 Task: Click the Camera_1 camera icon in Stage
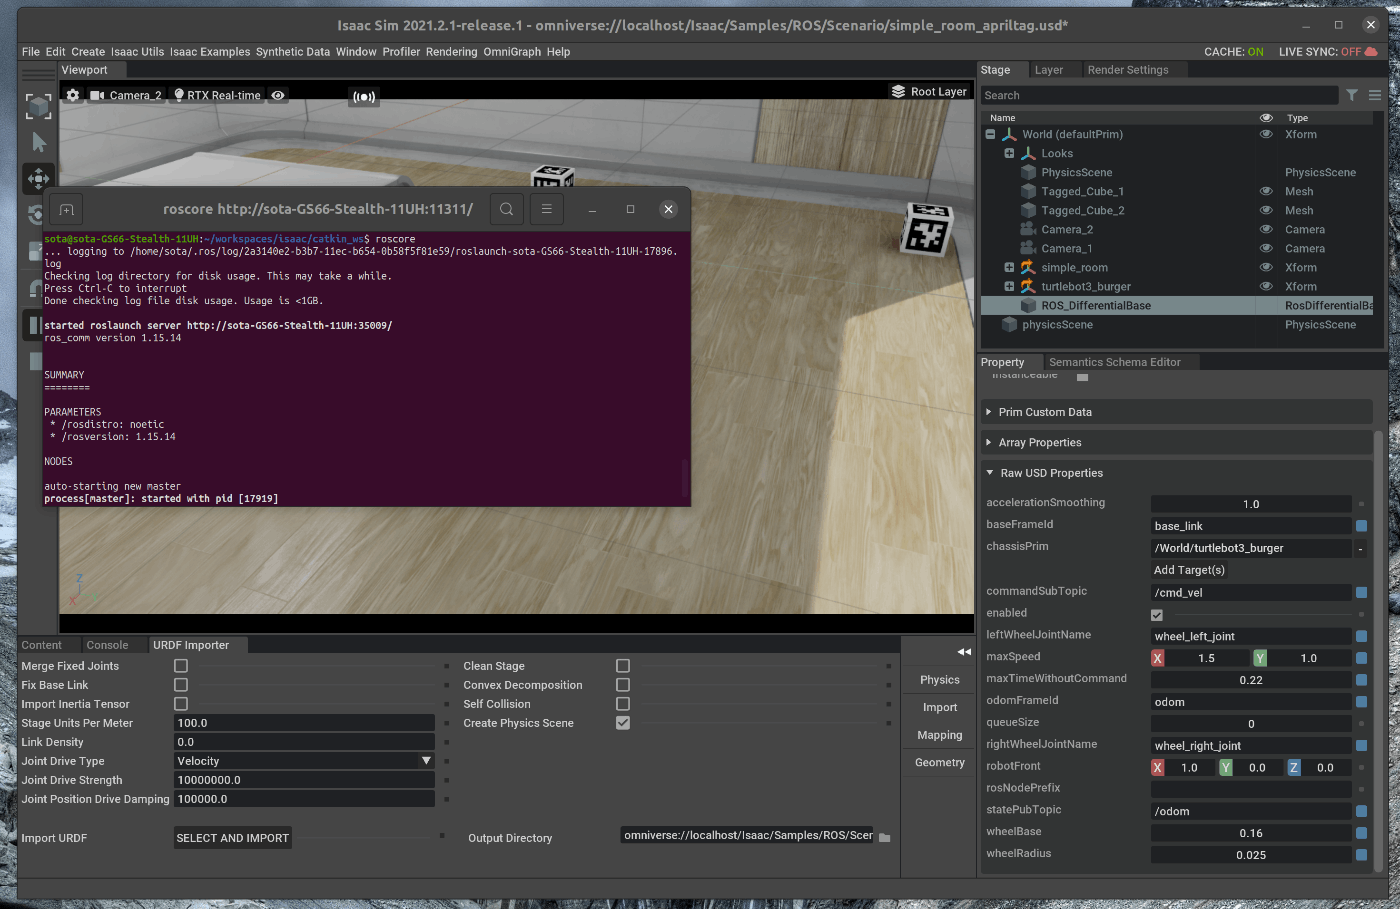(x=1028, y=248)
